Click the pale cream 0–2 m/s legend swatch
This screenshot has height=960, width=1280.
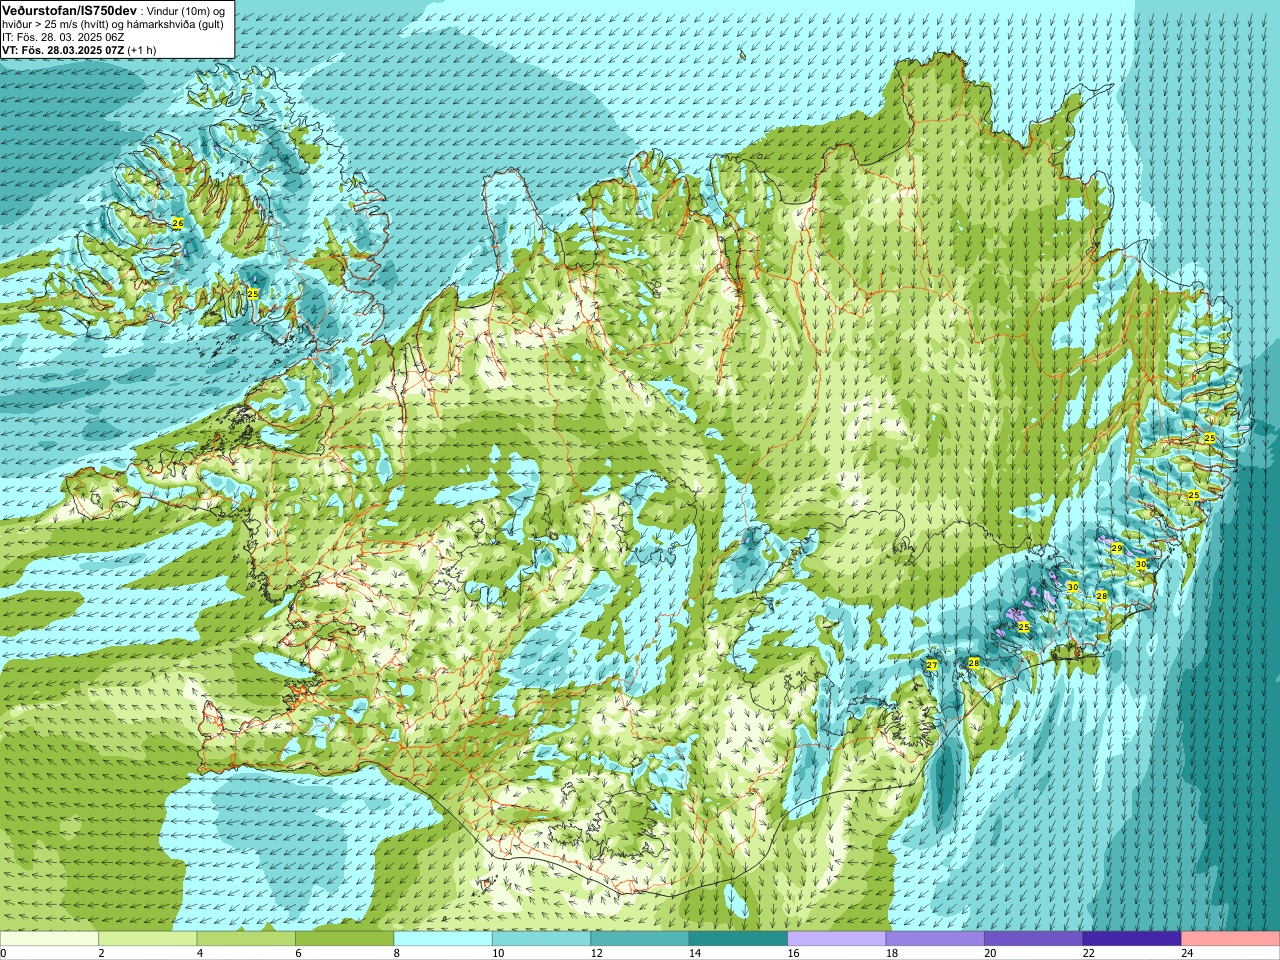click(49, 938)
